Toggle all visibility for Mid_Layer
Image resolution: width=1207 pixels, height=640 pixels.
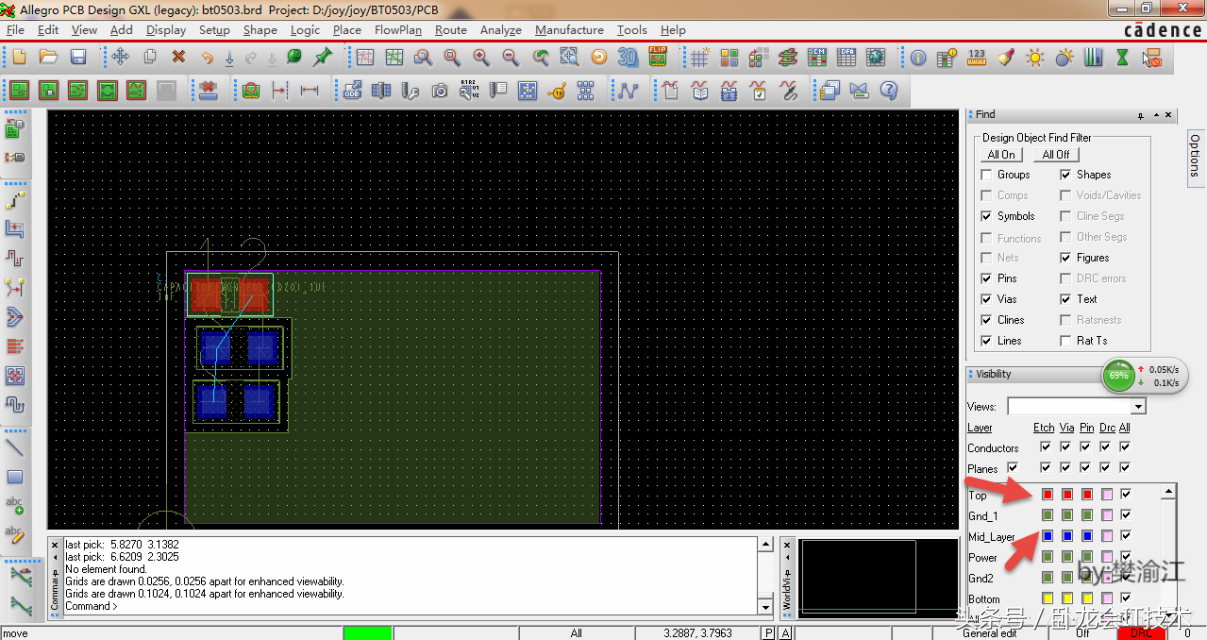pos(1126,536)
